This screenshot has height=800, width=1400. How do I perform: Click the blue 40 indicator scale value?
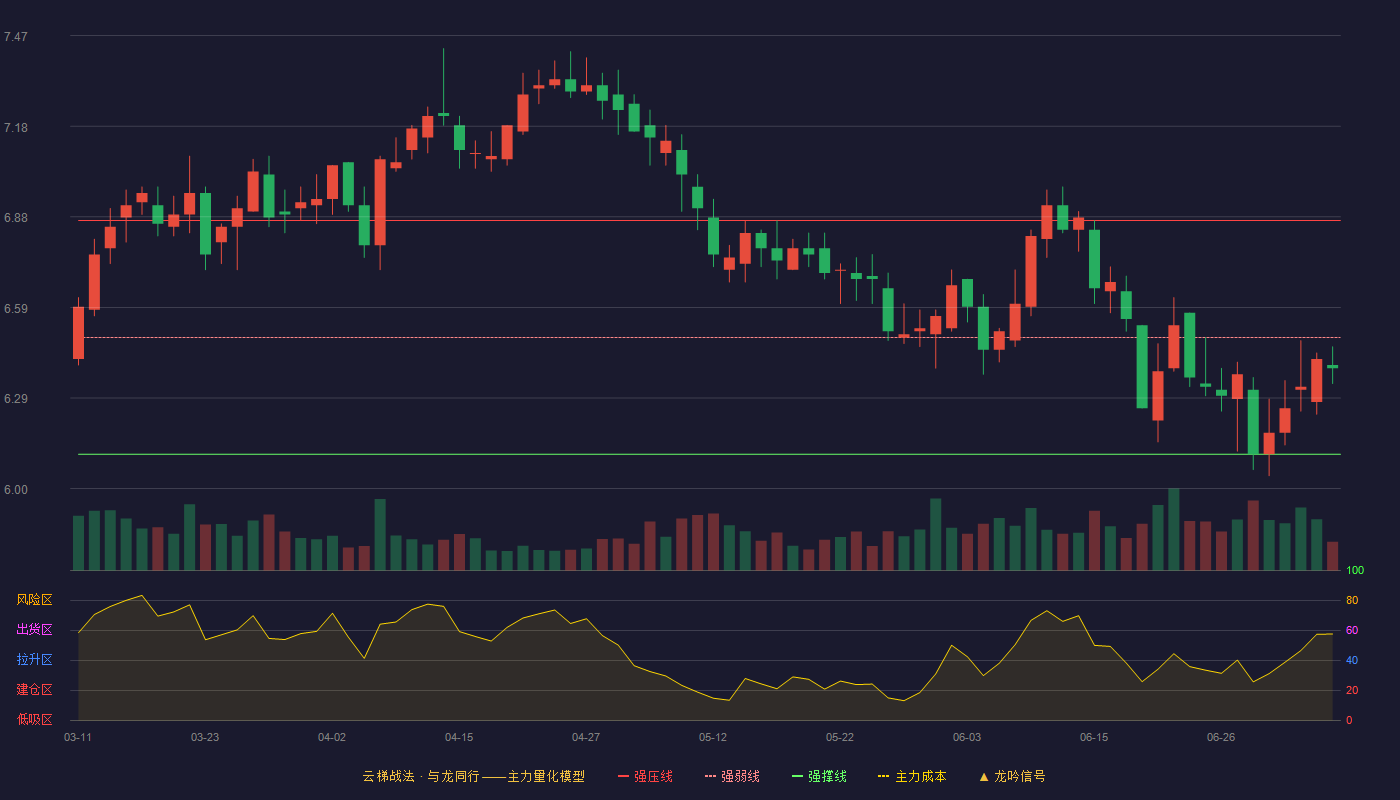(x=1352, y=660)
